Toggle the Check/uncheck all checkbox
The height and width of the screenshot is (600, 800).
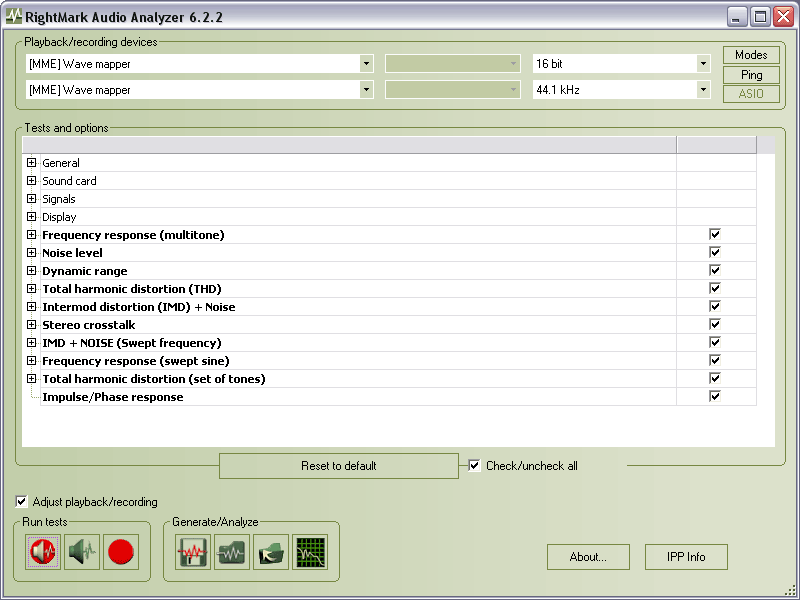click(x=475, y=465)
